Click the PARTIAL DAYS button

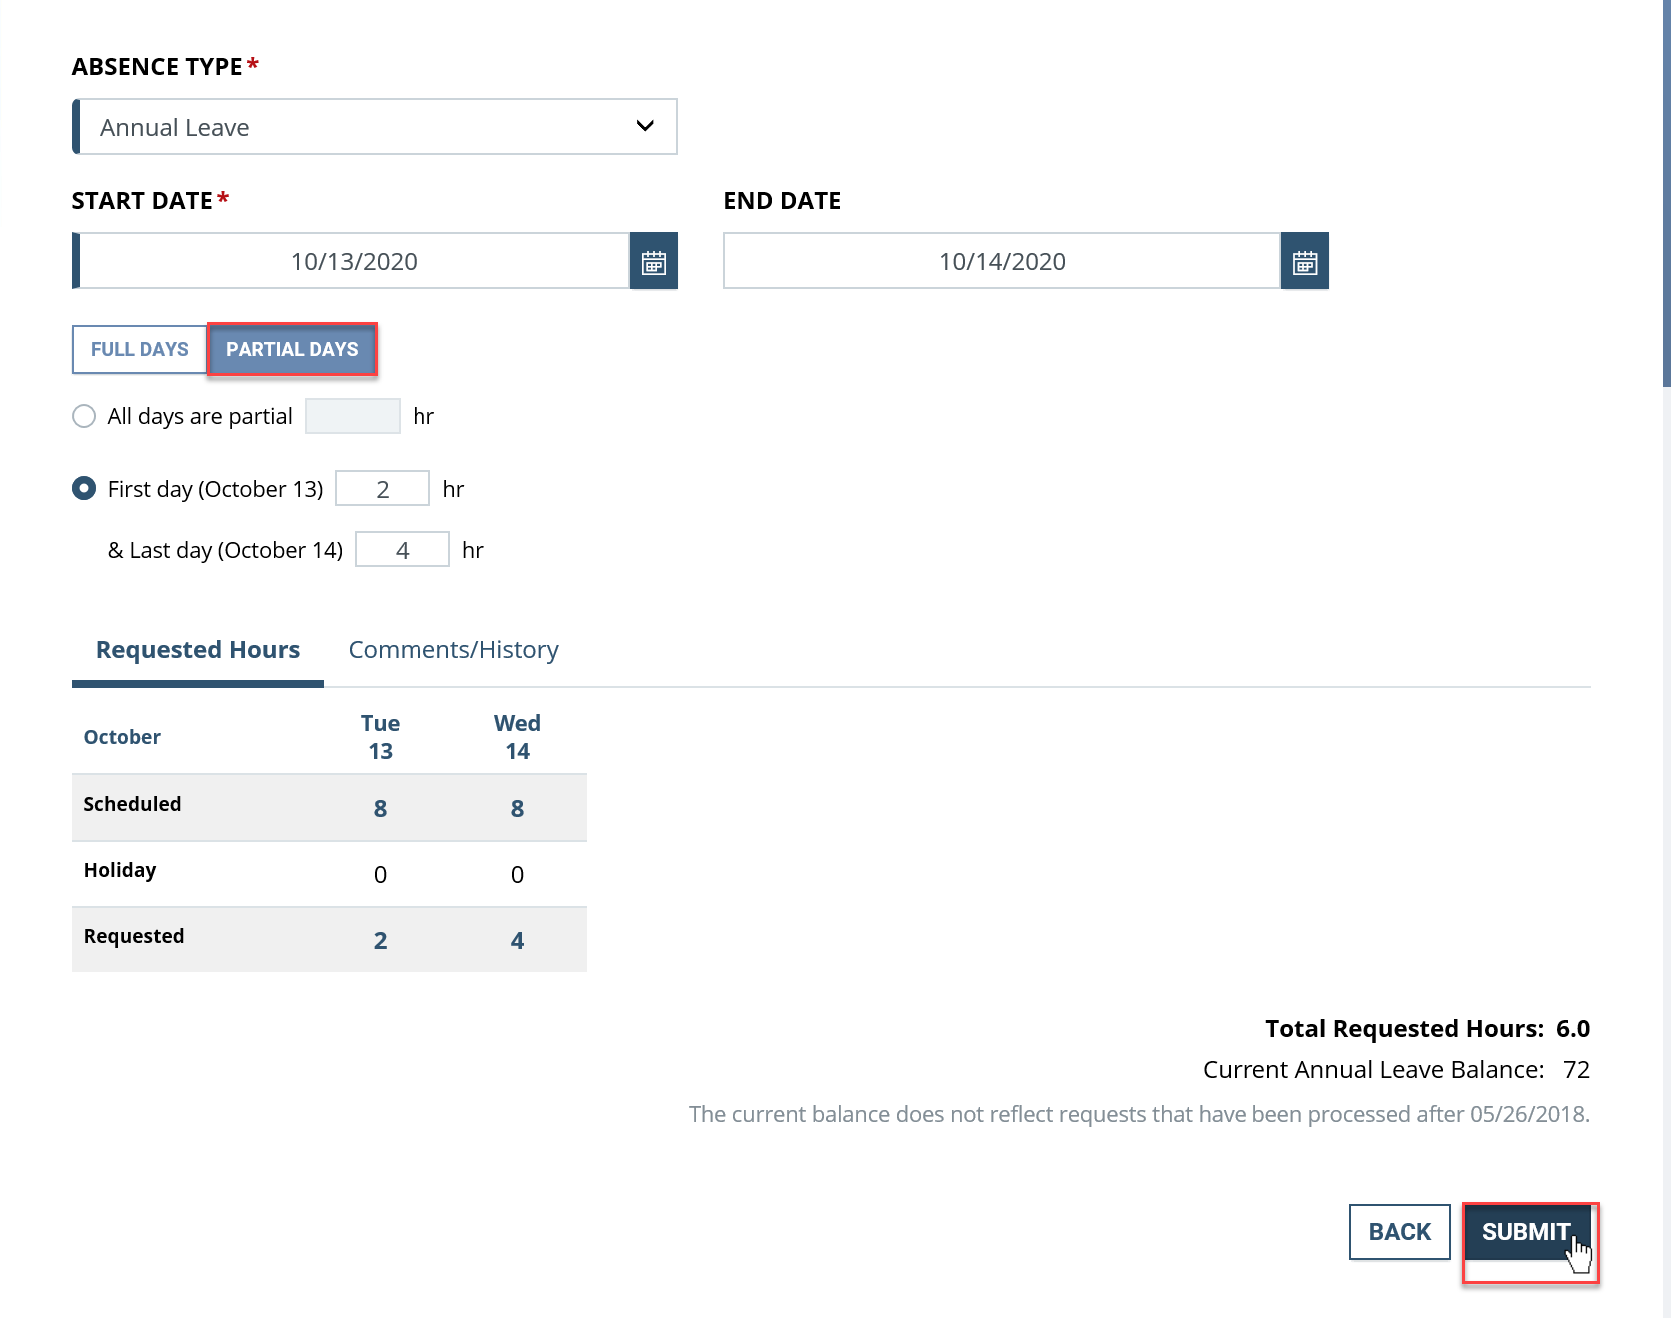pos(292,349)
